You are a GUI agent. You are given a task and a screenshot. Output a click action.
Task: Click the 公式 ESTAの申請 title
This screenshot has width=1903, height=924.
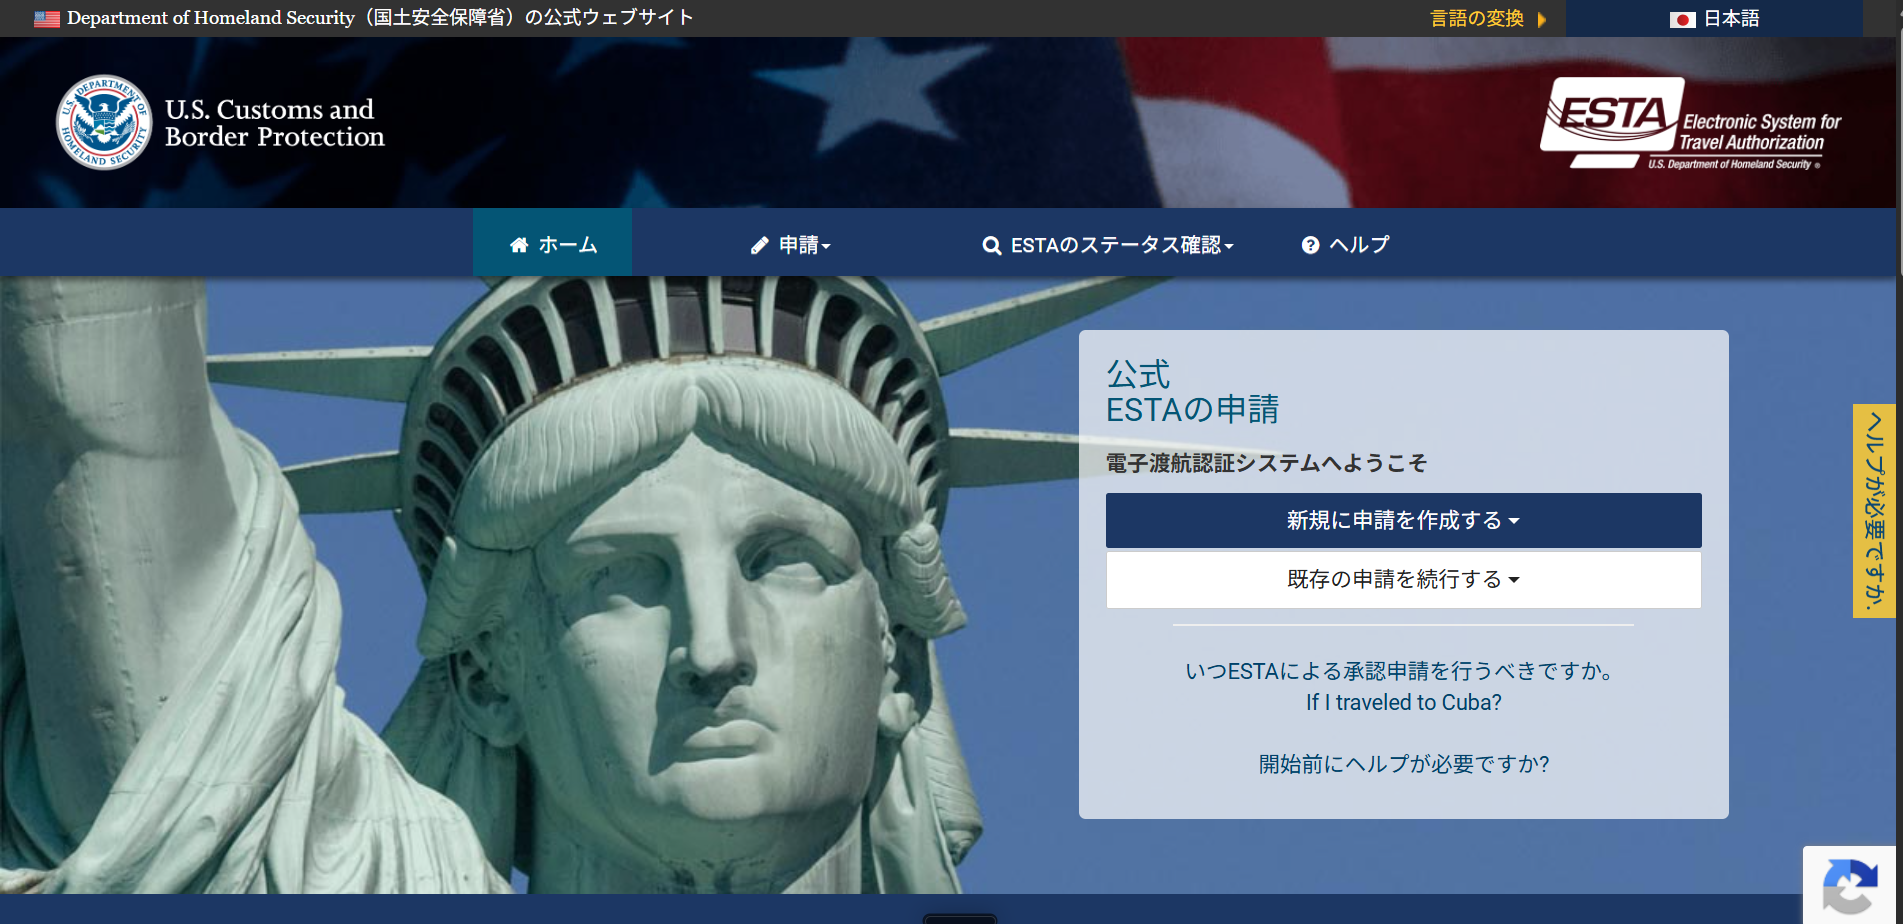1192,391
